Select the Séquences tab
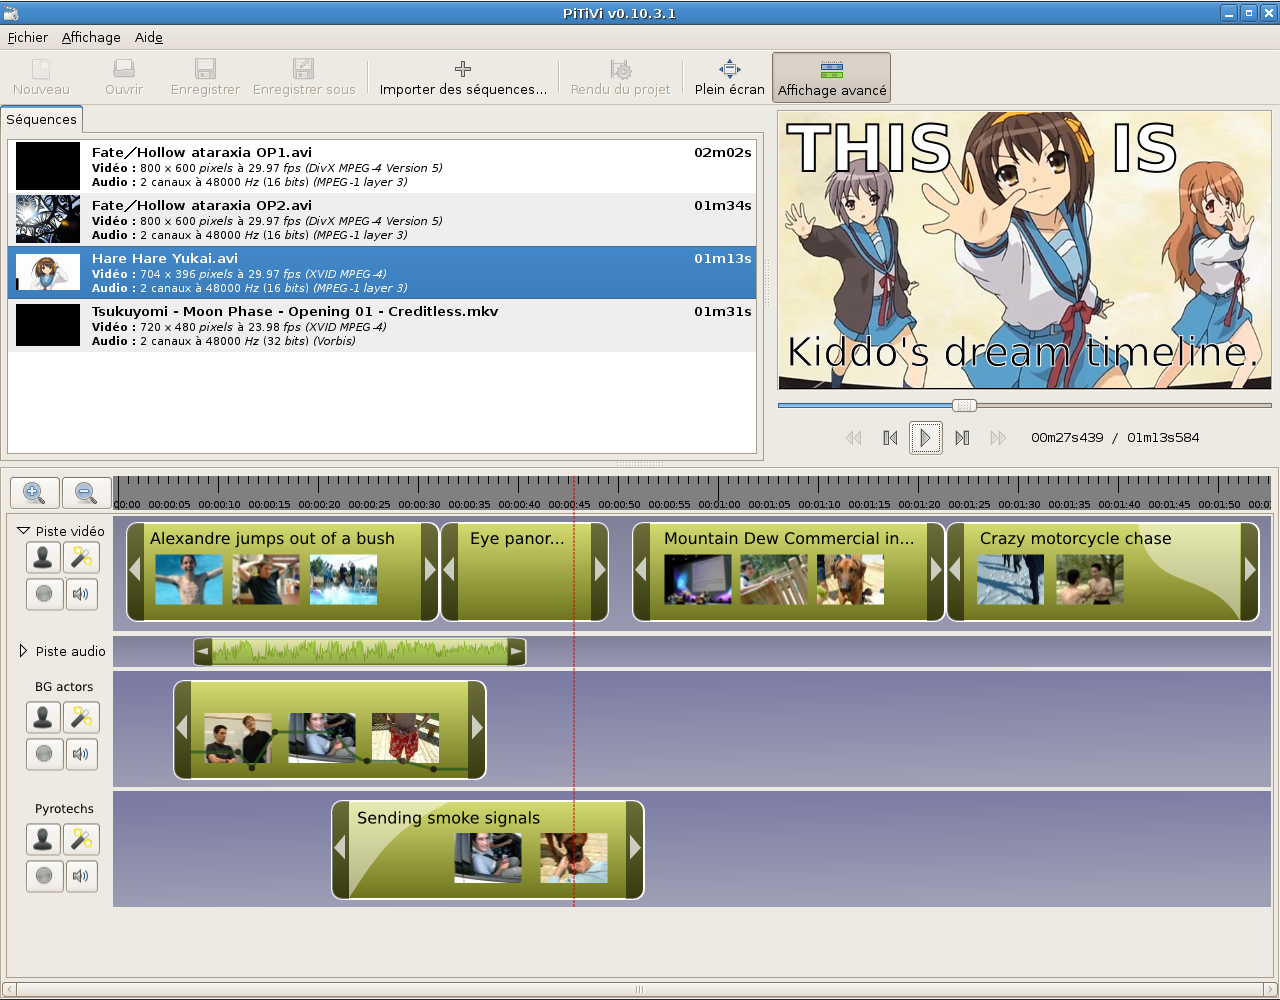The height and width of the screenshot is (1000, 1280). tap(41, 119)
